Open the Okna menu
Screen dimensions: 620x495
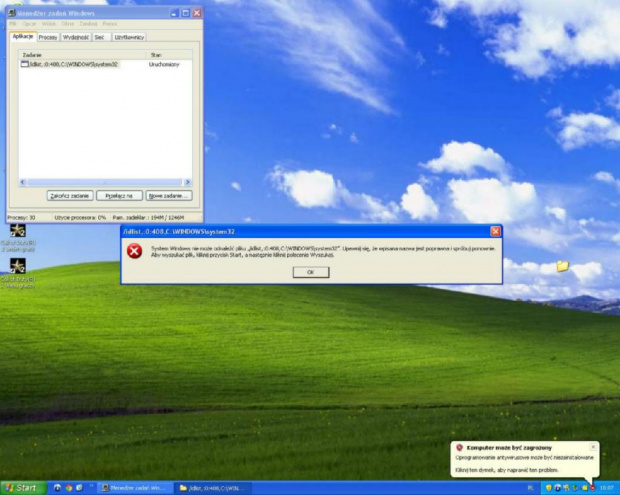pos(68,24)
